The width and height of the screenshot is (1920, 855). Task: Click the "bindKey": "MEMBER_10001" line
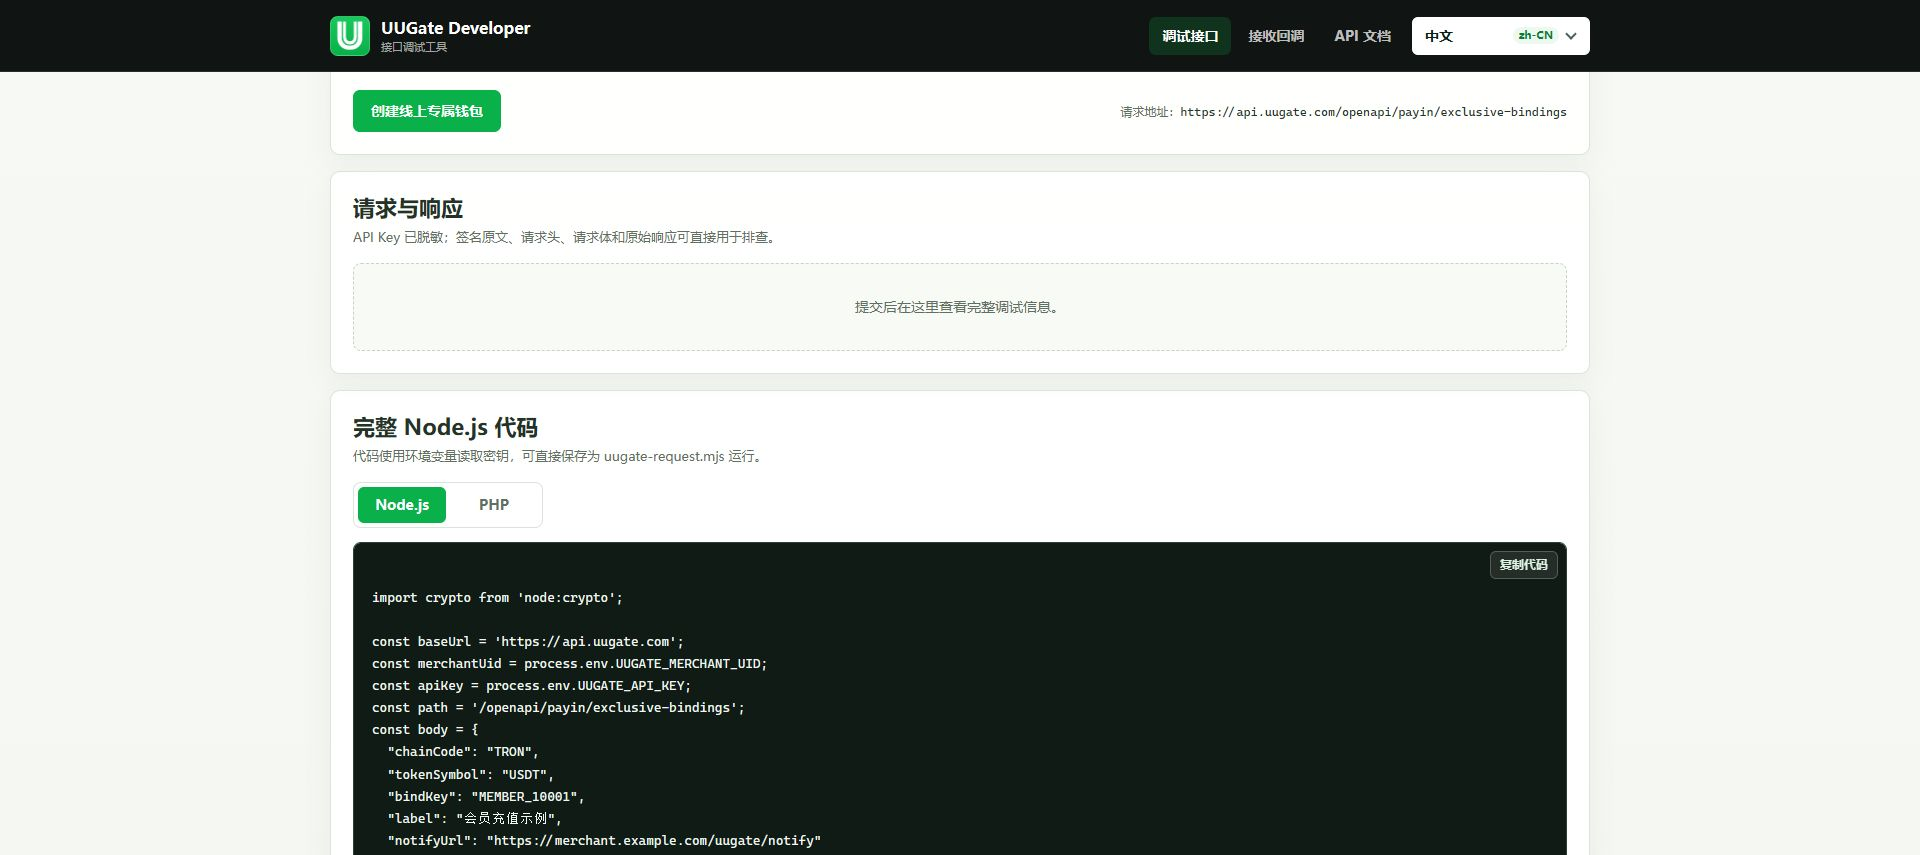486,797
